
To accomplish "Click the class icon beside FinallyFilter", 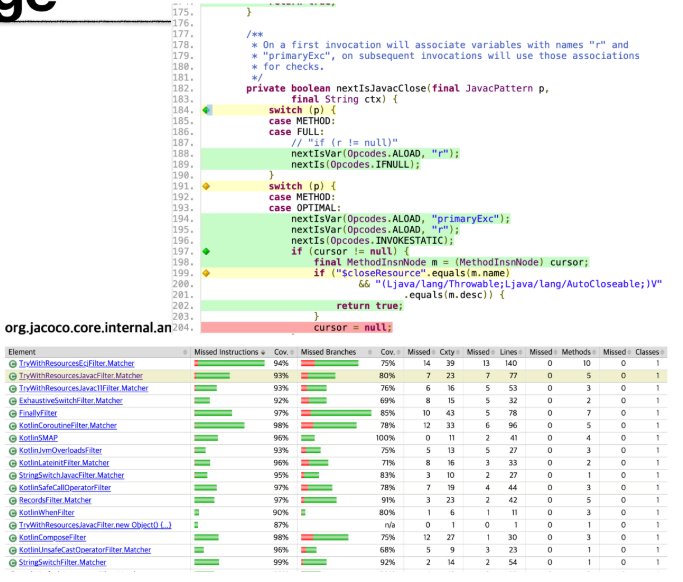I will [13, 413].
